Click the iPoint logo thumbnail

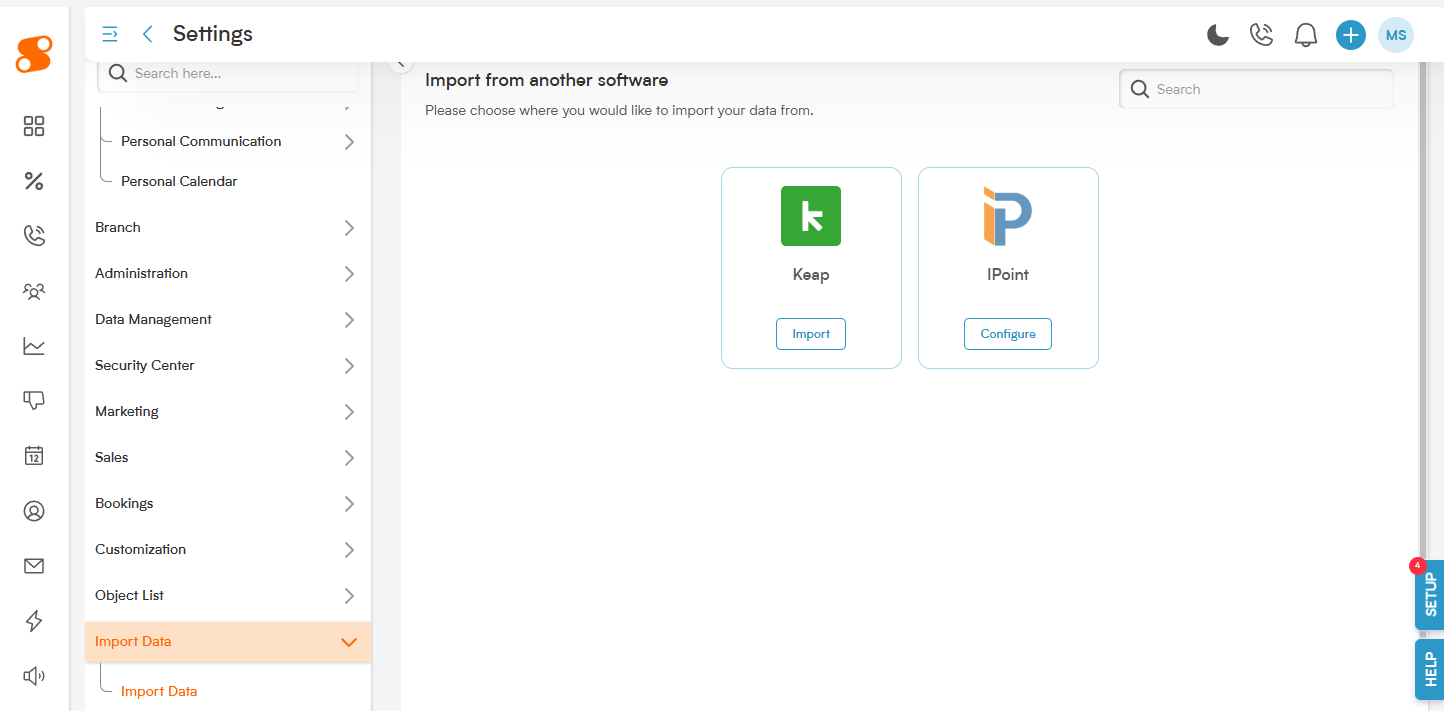(1007, 216)
